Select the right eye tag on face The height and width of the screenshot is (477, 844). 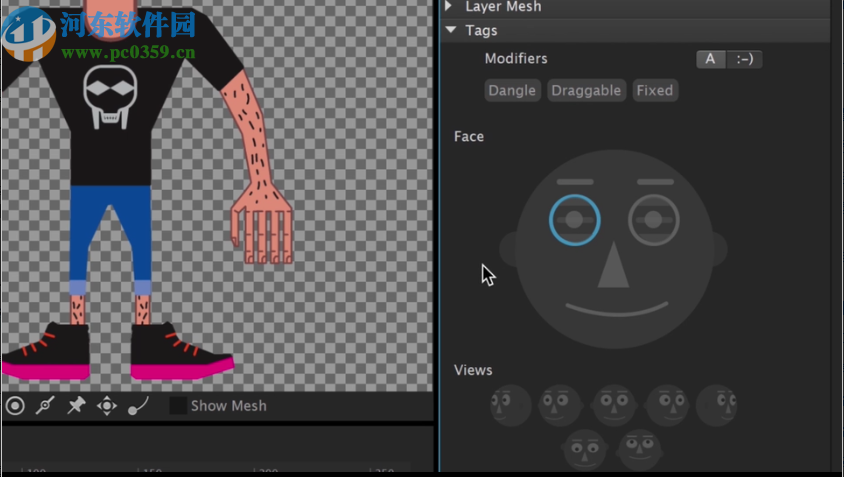click(653, 220)
